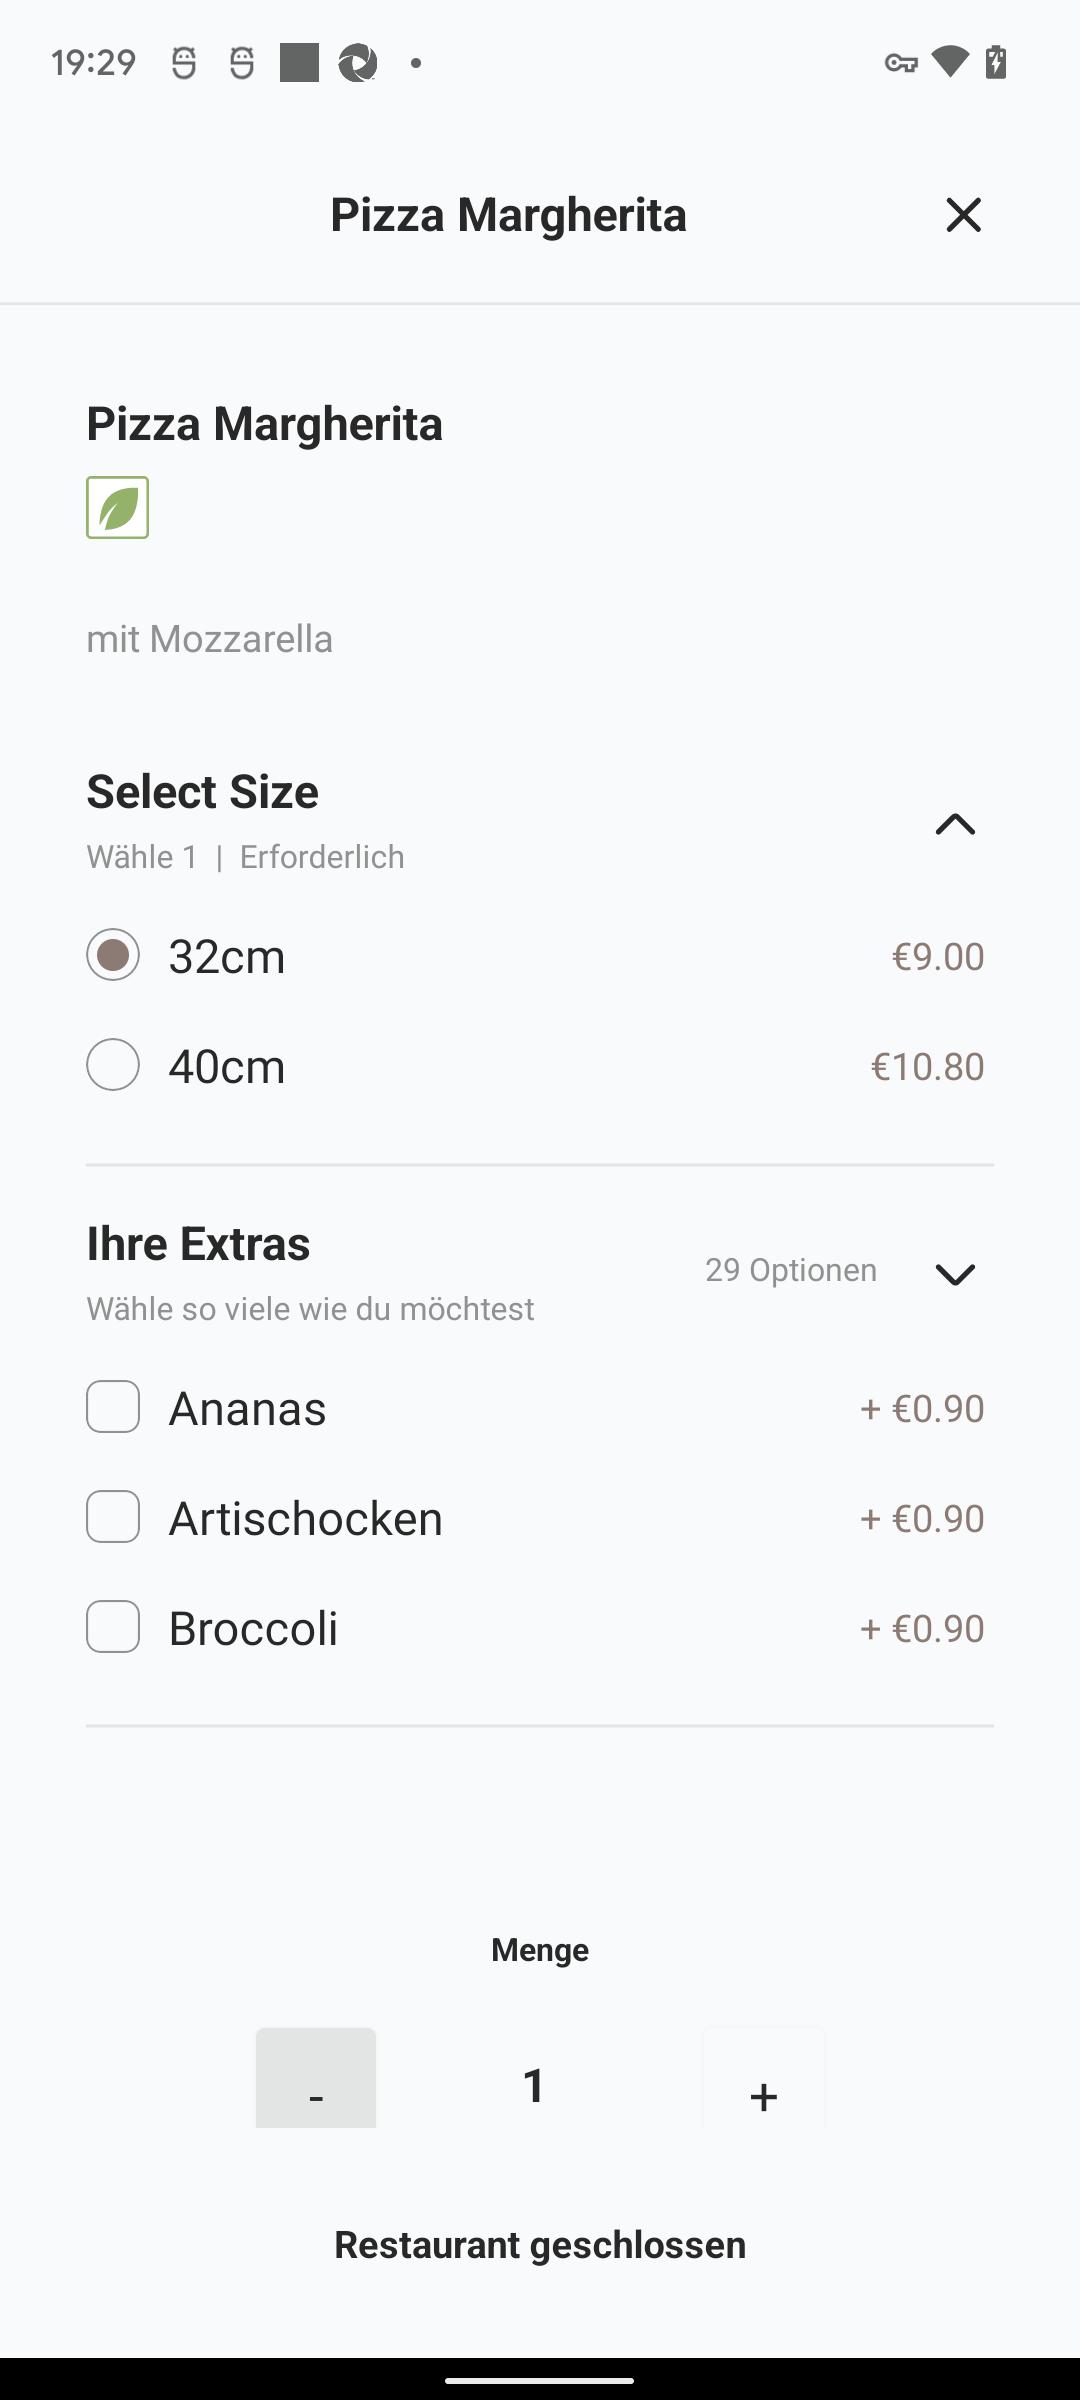The image size is (1080, 2400).
Task: Increase quantity with plus button
Action: pyautogui.click(x=764, y=2078)
